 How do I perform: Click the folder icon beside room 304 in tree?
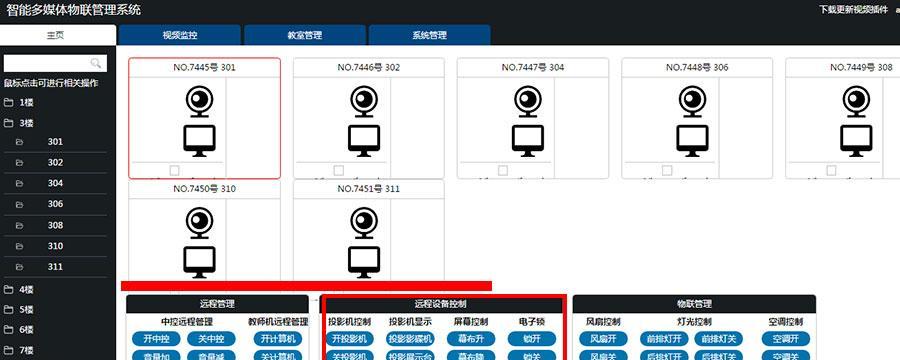click(20, 183)
